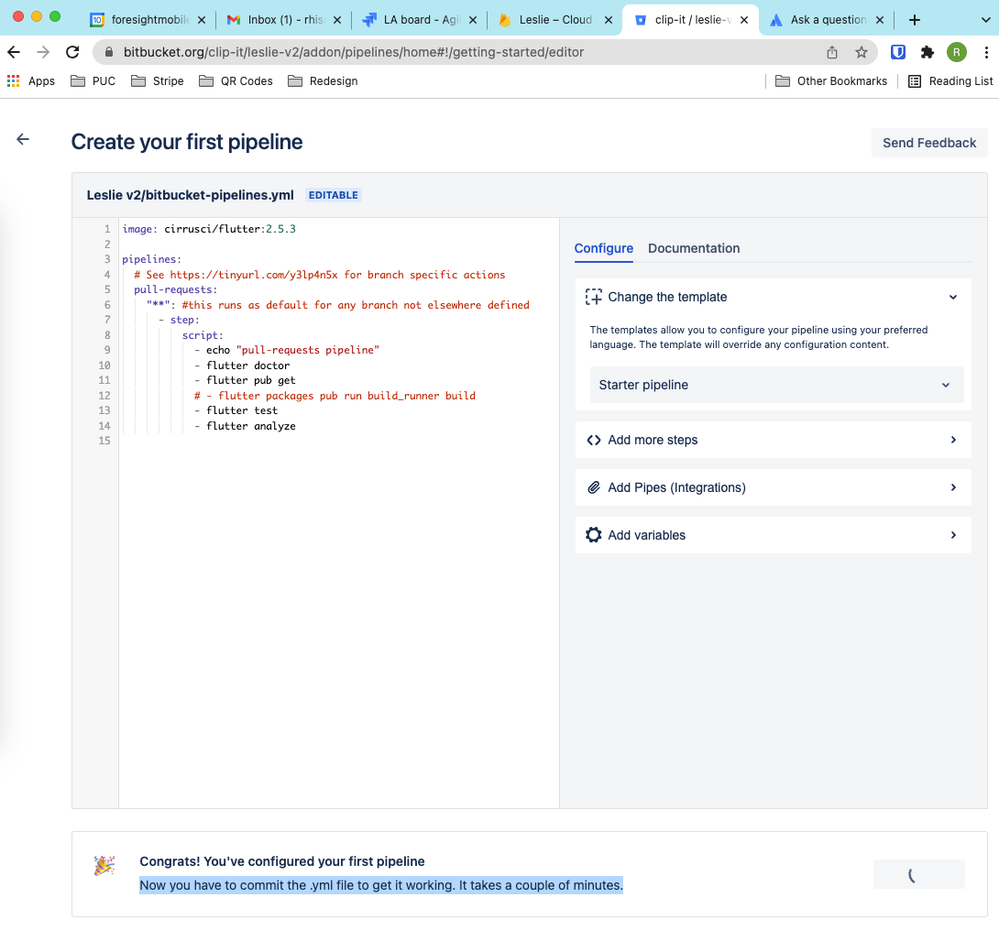The image size is (999, 939).
Task: Expand Add variables chevron
Action: click(953, 535)
